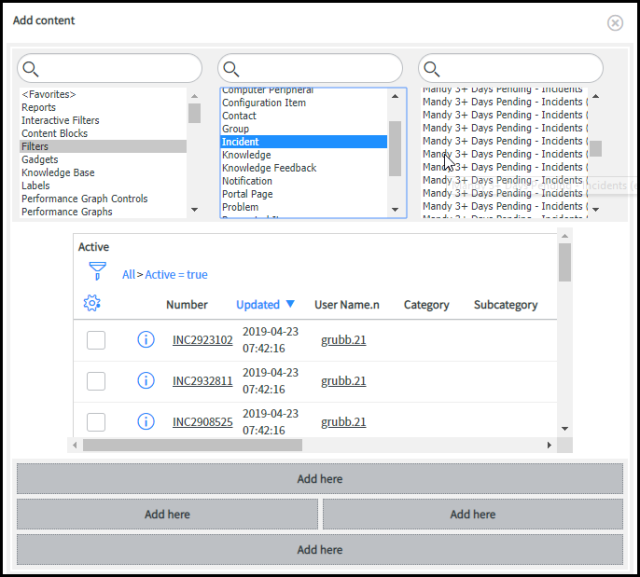Screen dimensions: 640x577
Task: Click third list scroll-down arrow
Action: [x=596, y=210]
